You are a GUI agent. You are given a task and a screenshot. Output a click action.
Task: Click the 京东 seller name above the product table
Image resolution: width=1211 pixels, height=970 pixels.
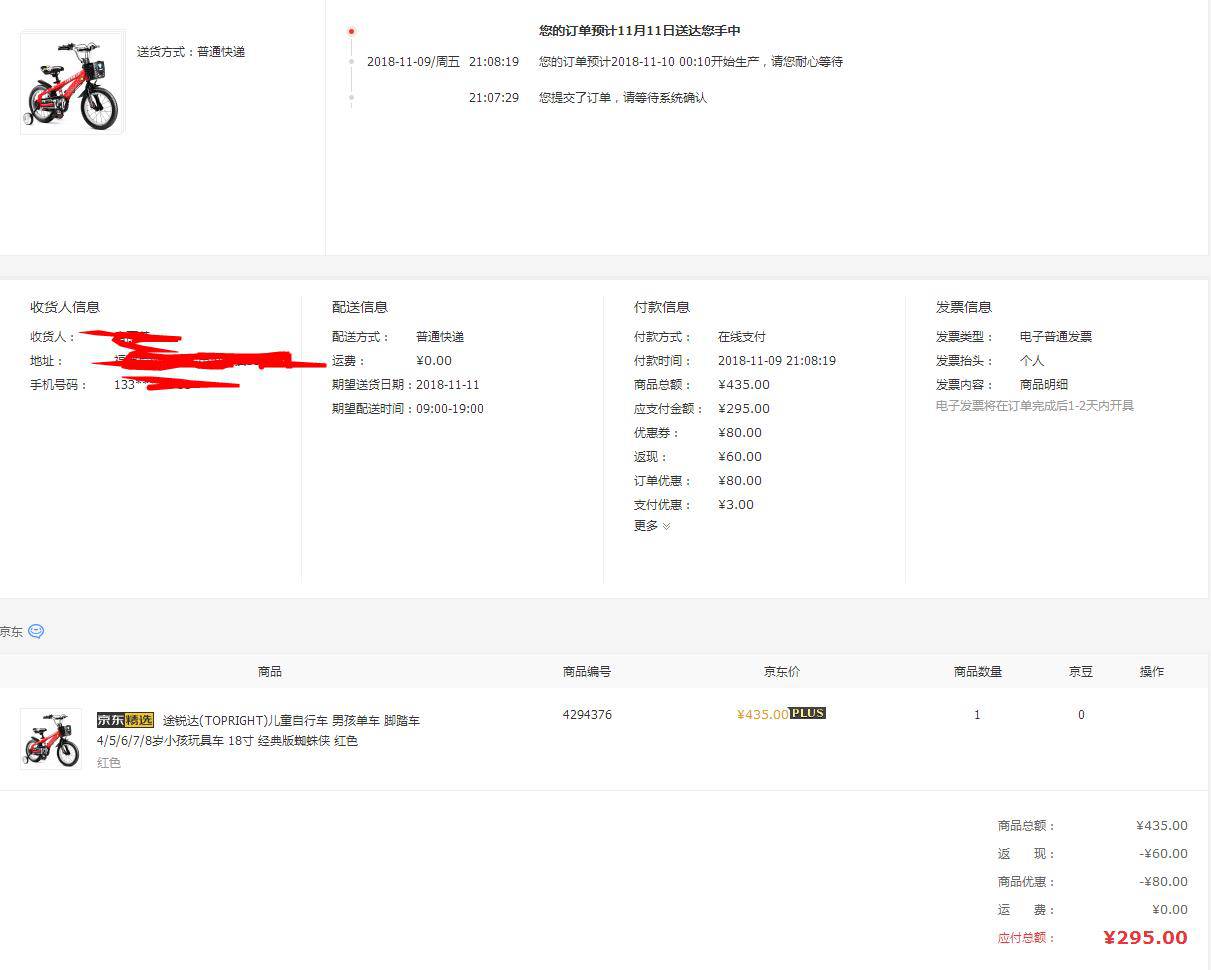[x=11, y=632]
